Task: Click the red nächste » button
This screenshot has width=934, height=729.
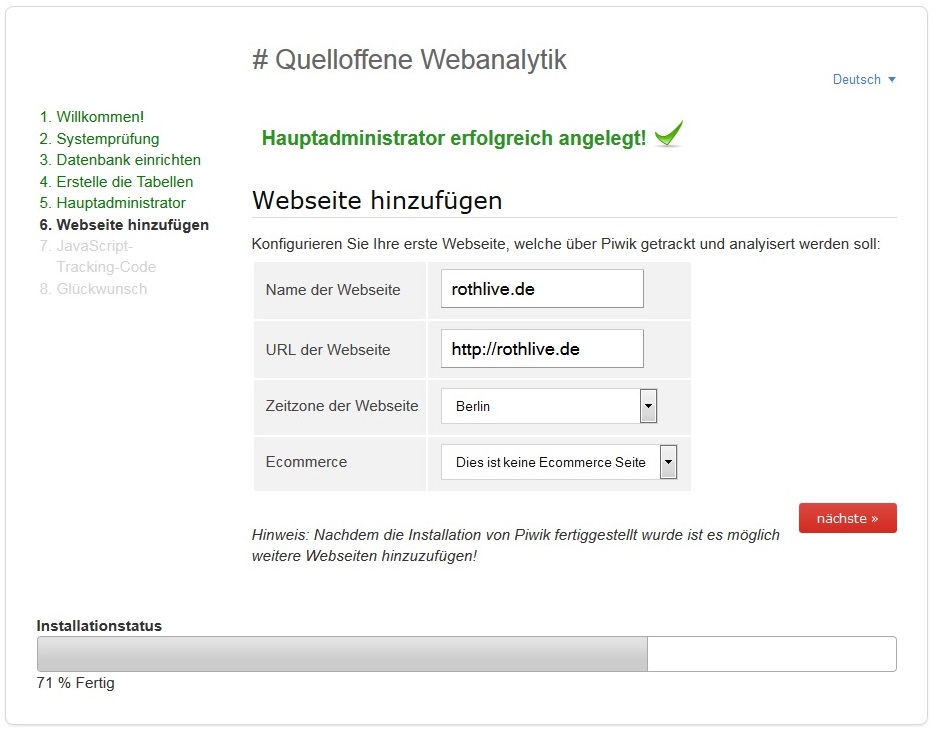Action: (x=848, y=518)
